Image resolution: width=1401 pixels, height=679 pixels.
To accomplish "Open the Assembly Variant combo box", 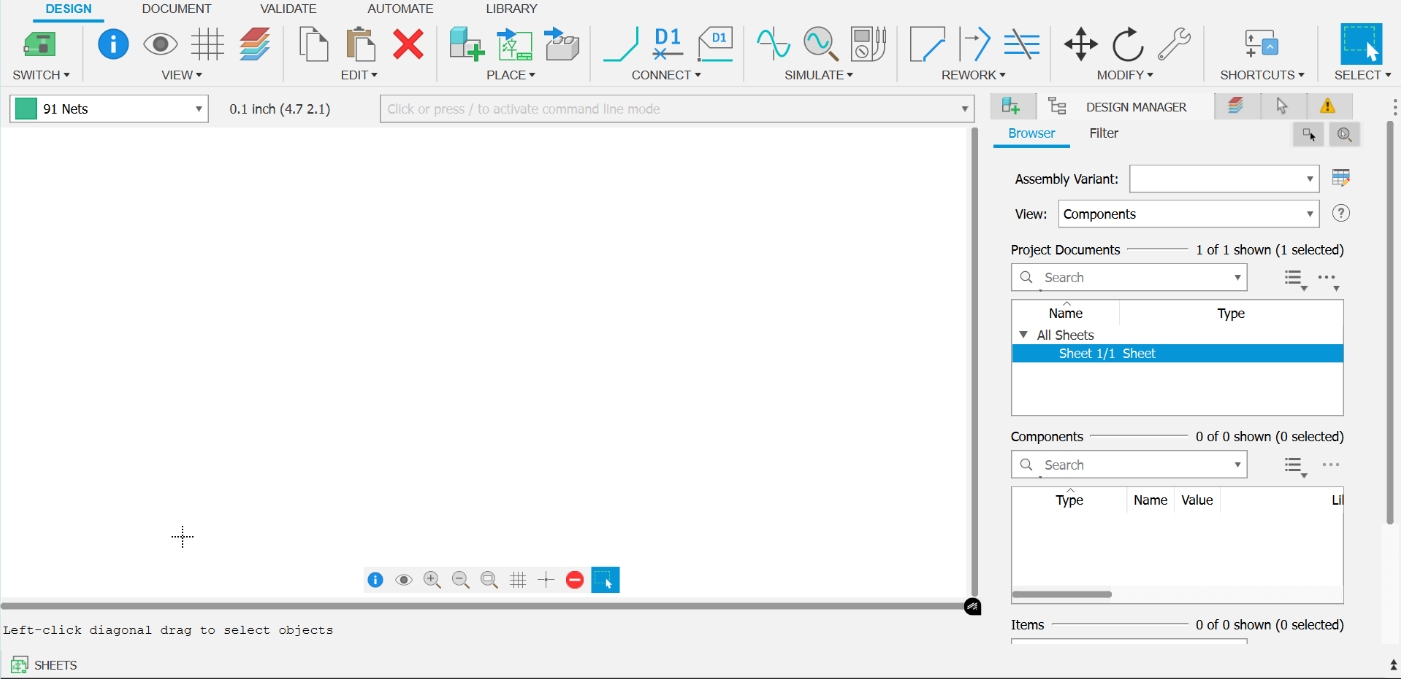I will coord(1224,179).
